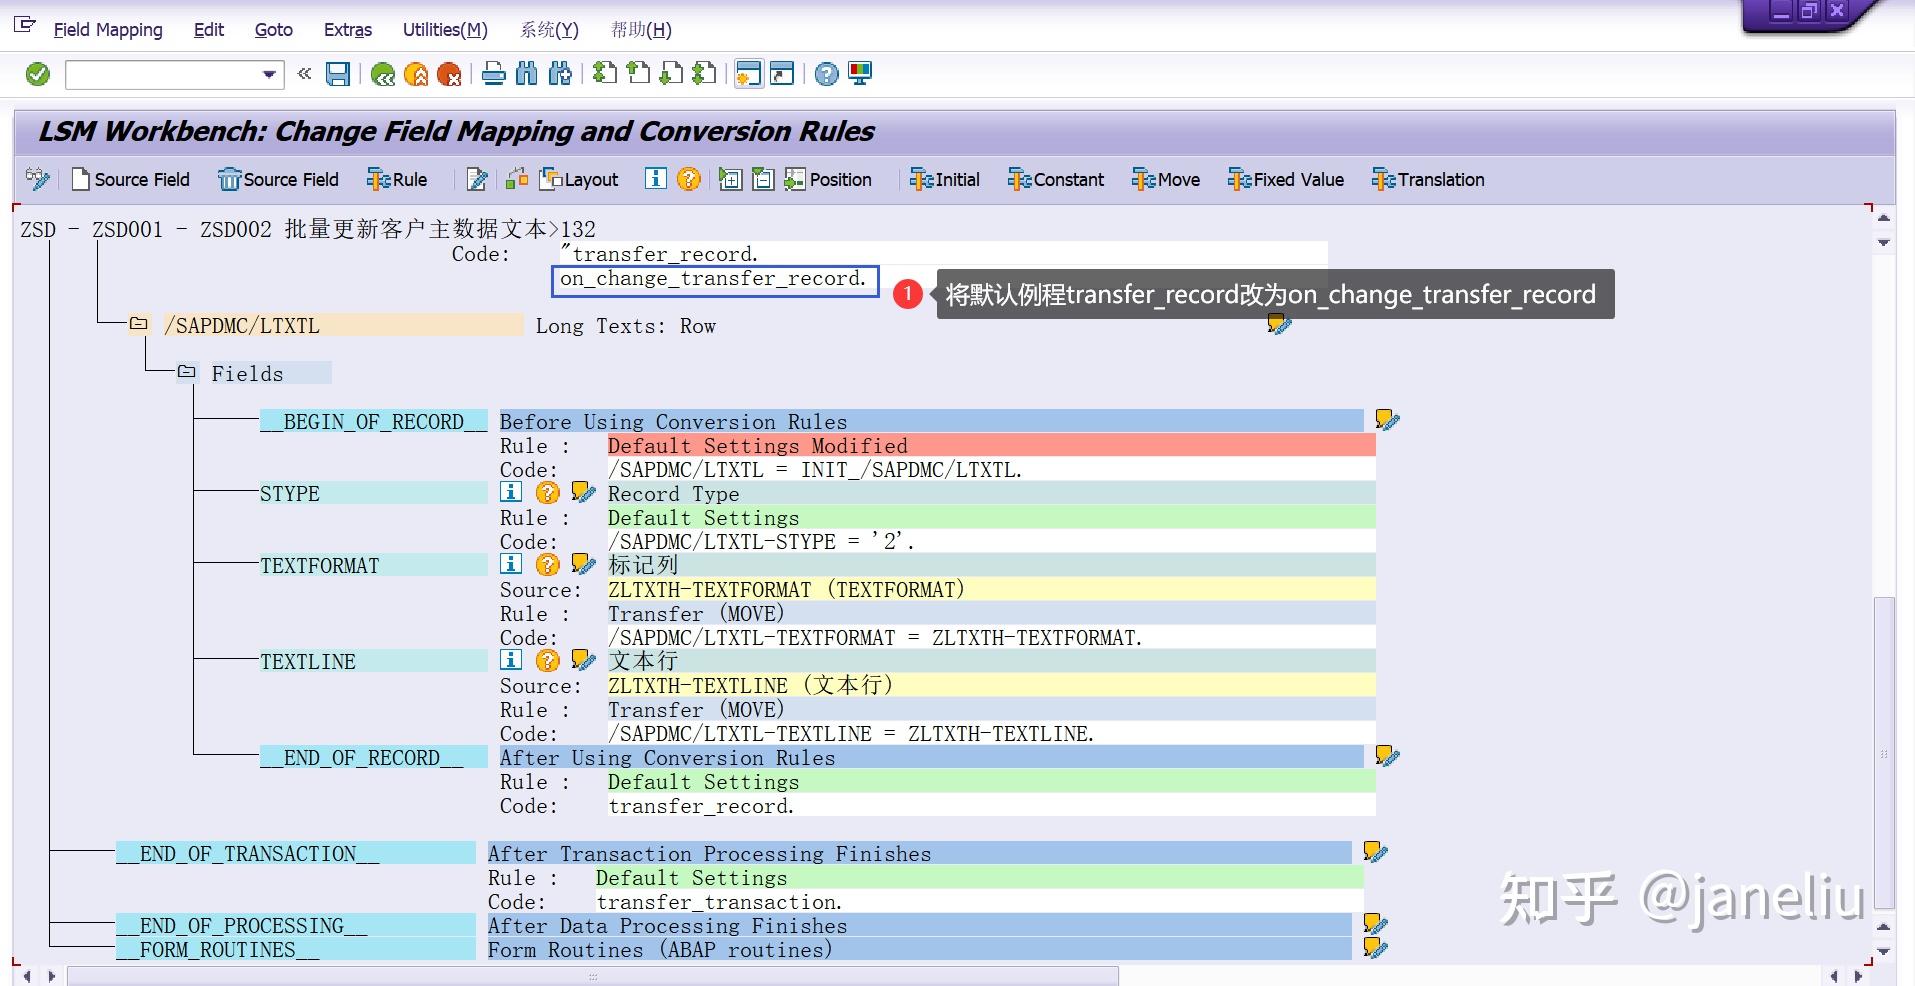Click the Fixed Value button
The width and height of the screenshot is (1915, 986).
1286,180
